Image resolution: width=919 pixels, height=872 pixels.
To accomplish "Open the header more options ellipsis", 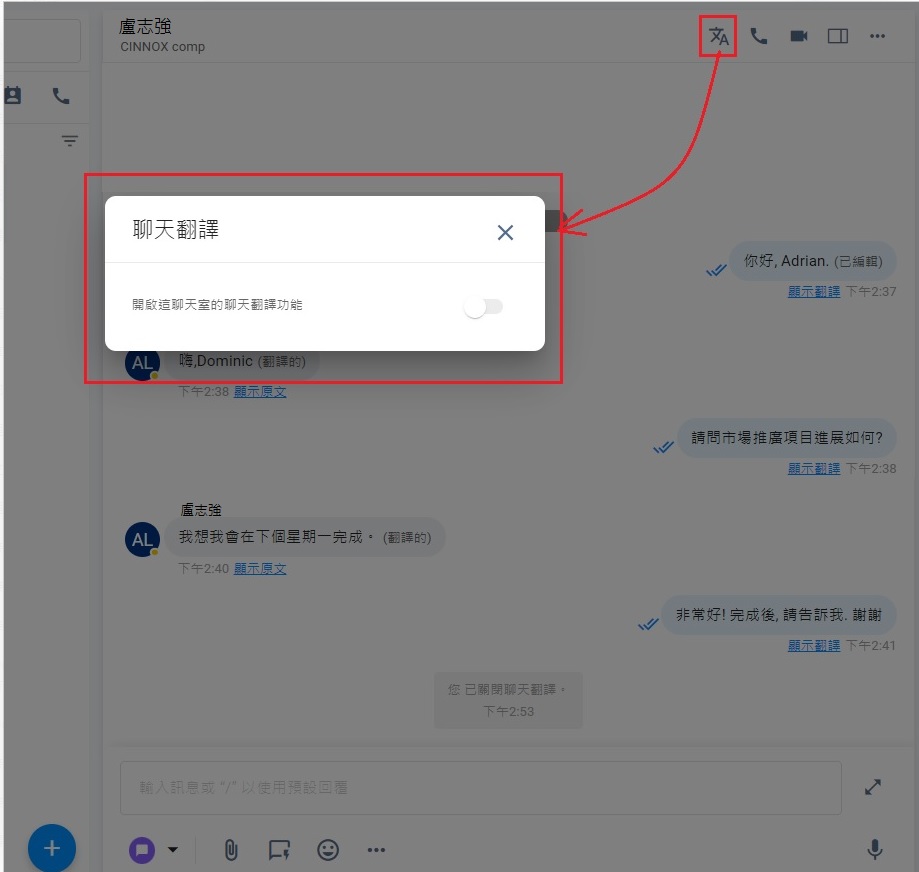I will [x=877, y=36].
